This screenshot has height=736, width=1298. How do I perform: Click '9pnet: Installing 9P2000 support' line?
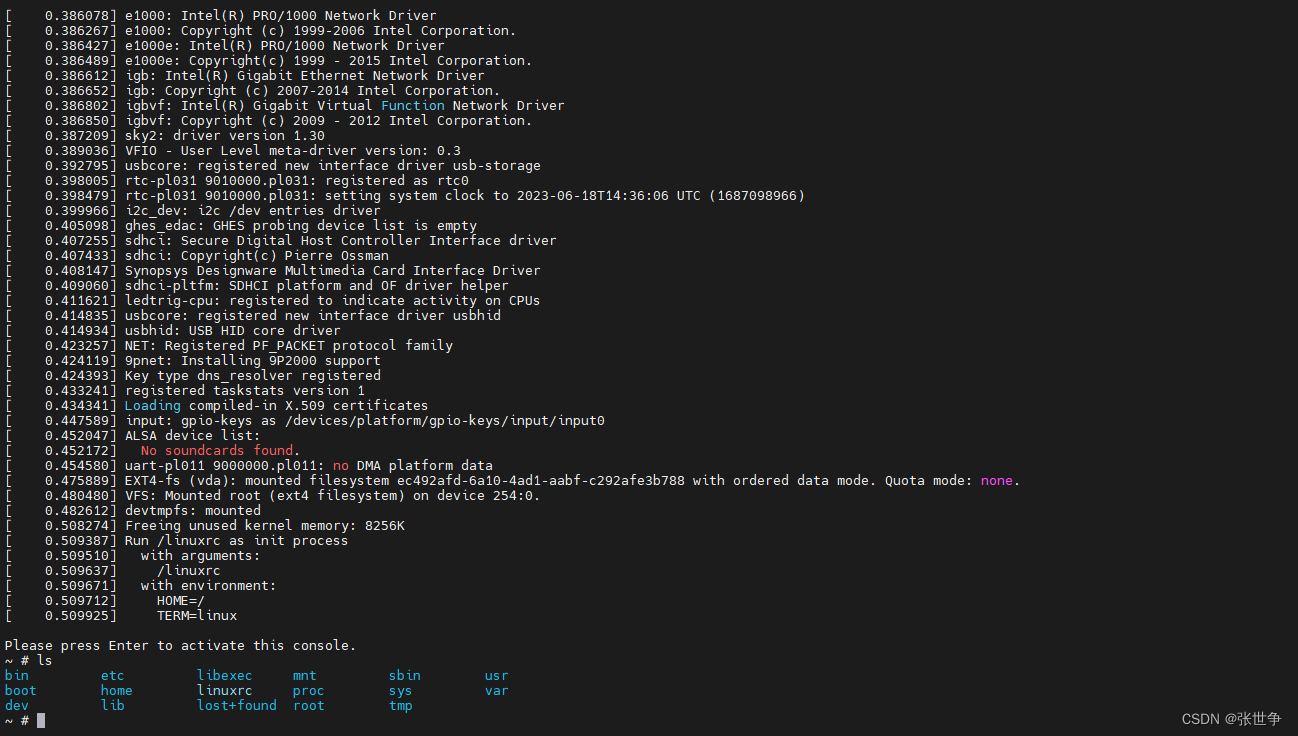coord(253,361)
